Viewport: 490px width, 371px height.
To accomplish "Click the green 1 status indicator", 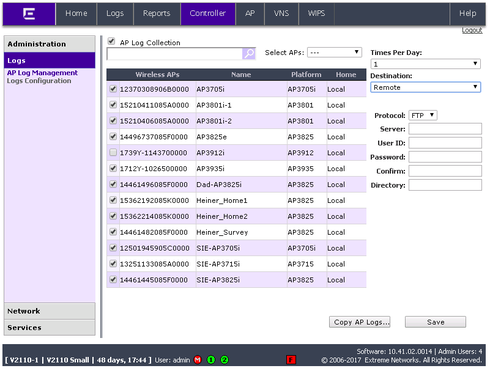I will [x=211, y=360].
